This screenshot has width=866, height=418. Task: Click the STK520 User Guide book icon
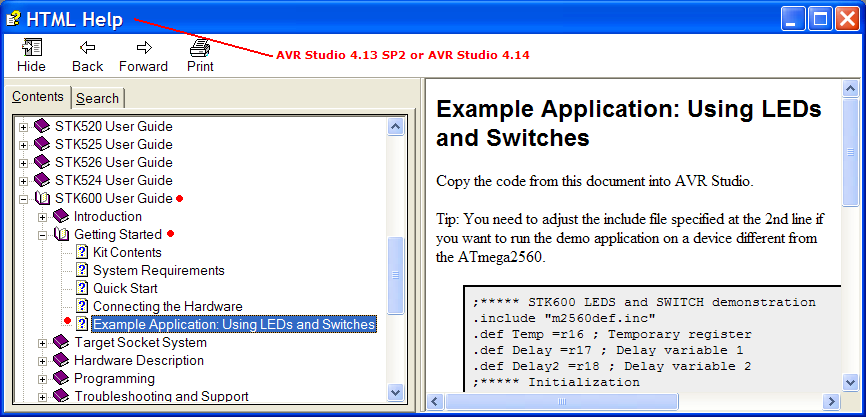coord(41,126)
